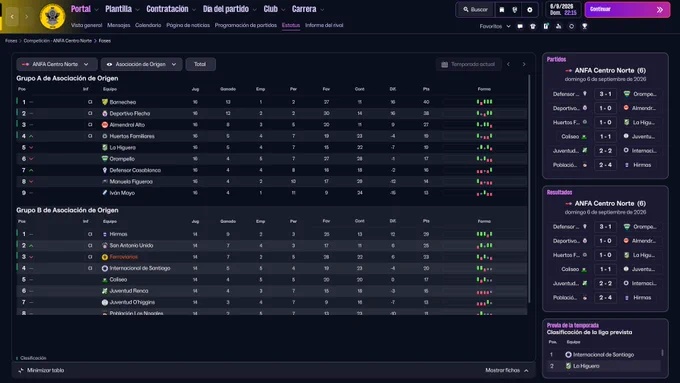Image resolution: width=680 pixels, height=383 pixels.
Task: Click Internacional de Santiago badge in predicted table
Action: [568, 354]
